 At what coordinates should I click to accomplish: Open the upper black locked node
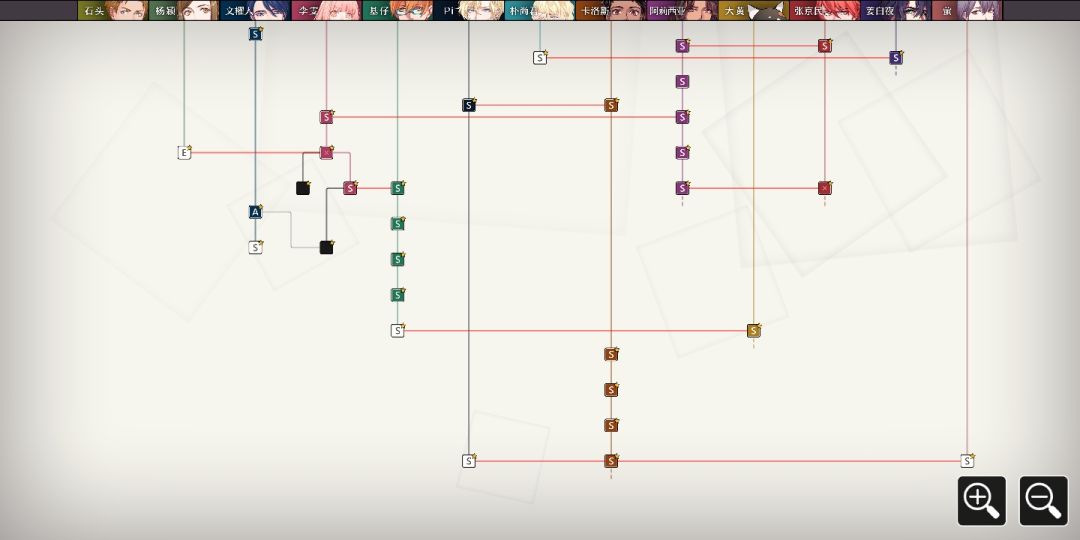pos(303,188)
